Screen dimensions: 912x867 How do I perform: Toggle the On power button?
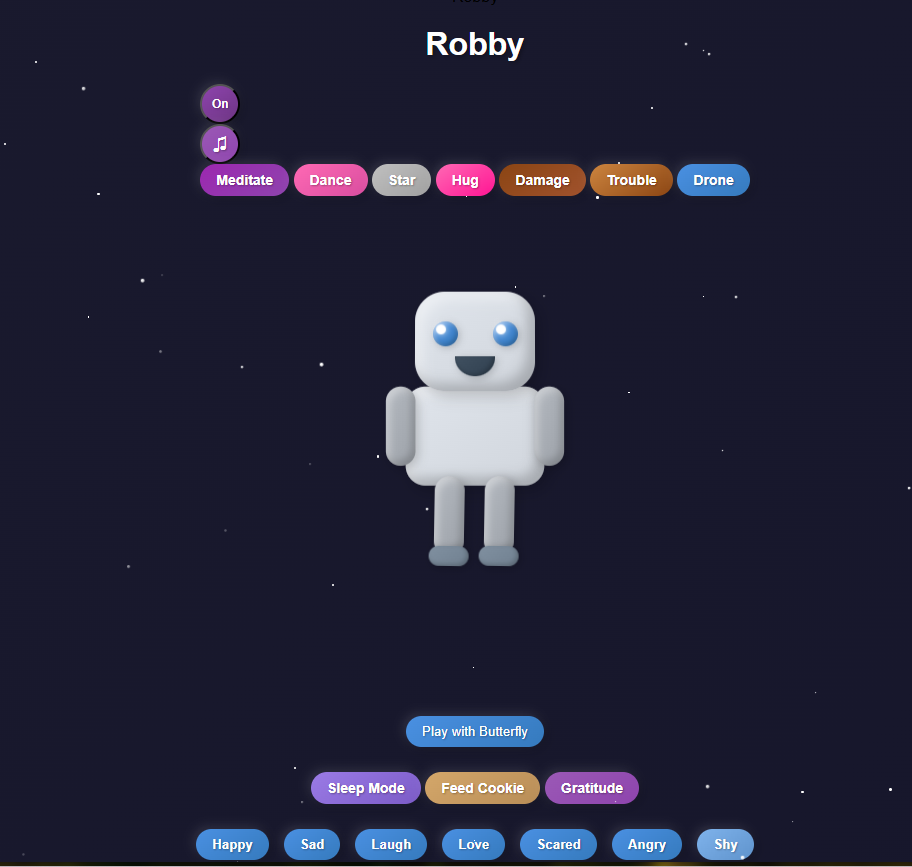[220, 104]
